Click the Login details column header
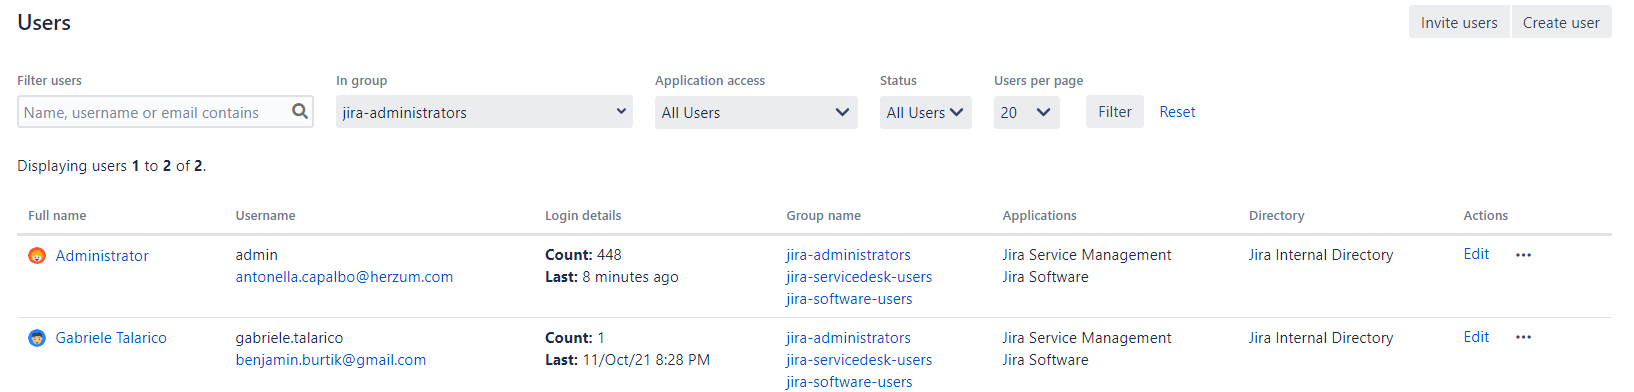The width and height of the screenshot is (1634, 392). 583,215
